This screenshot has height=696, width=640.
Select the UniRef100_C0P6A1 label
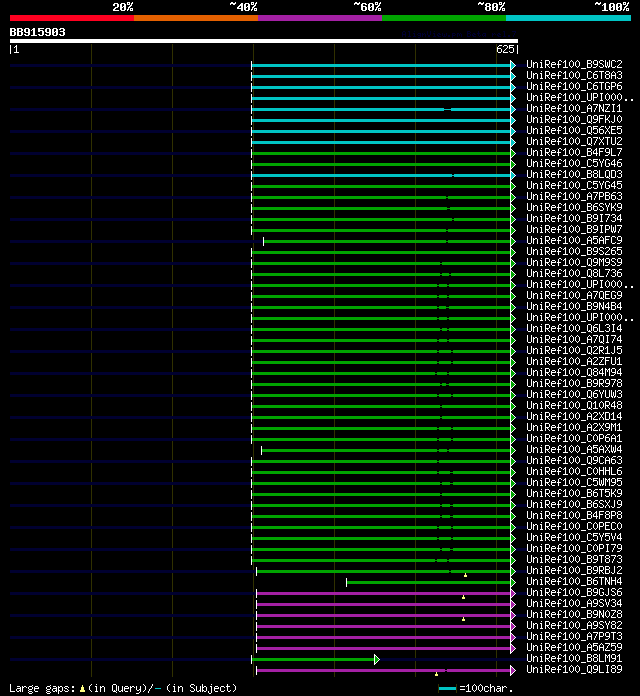tap(574, 438)
